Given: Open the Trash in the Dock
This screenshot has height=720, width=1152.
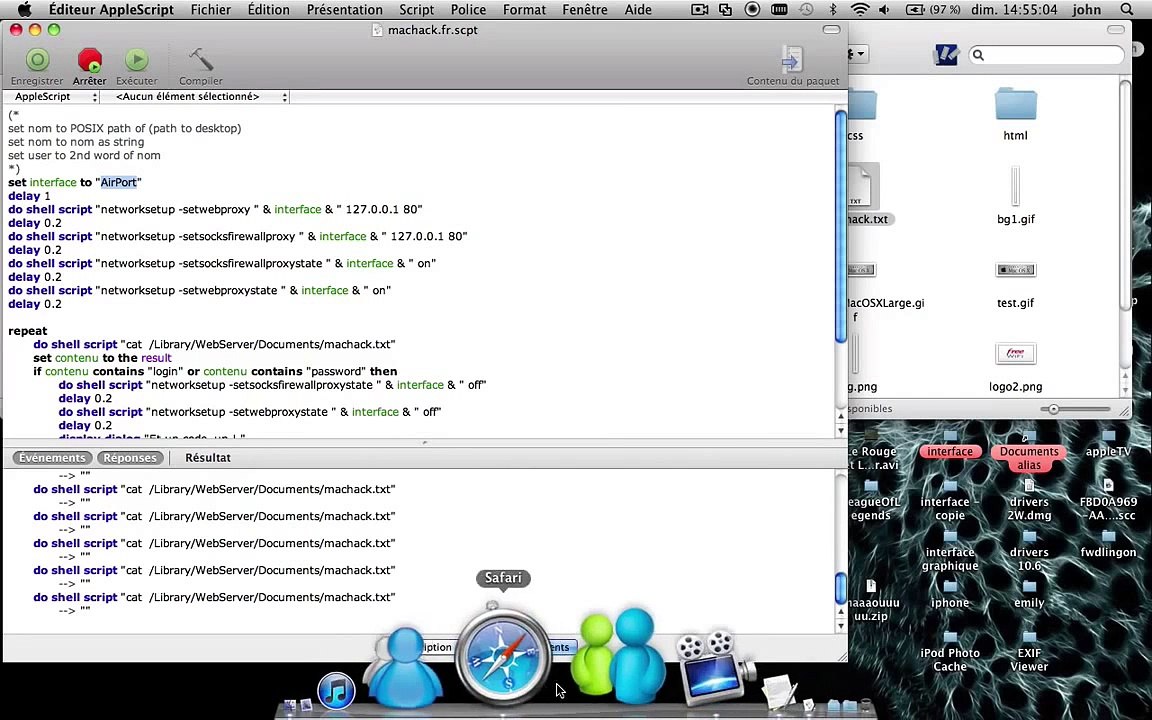Looking at the screenshot, I should coord(865,705).
